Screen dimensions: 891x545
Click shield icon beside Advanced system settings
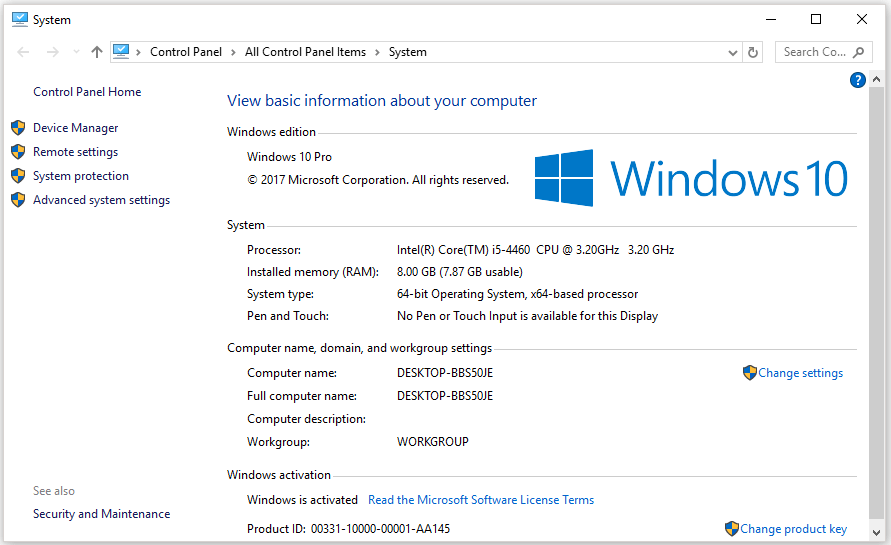pyautogui.click(x=18, y=199)
